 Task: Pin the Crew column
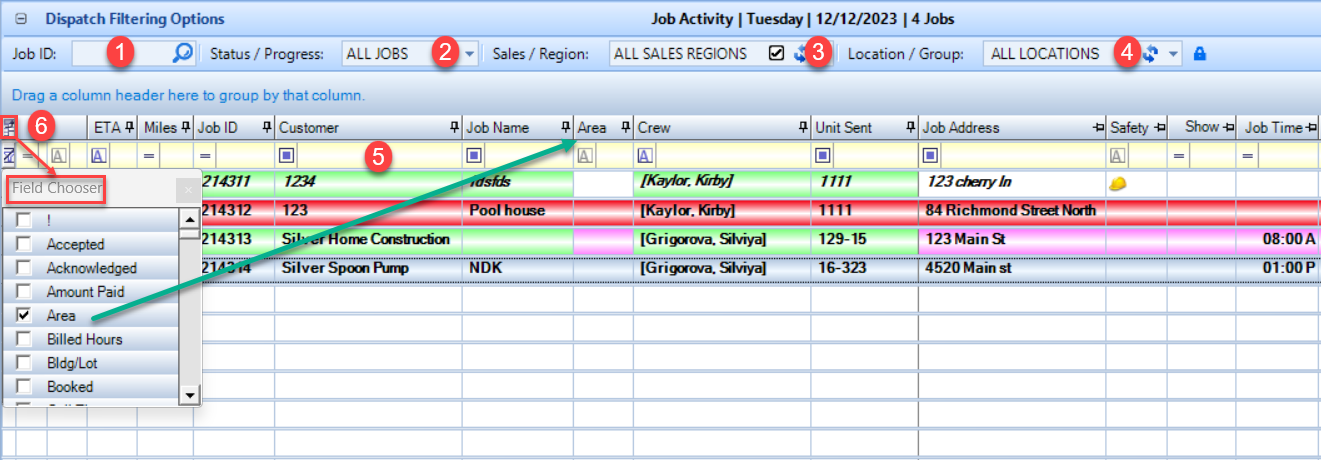[803, 127]
